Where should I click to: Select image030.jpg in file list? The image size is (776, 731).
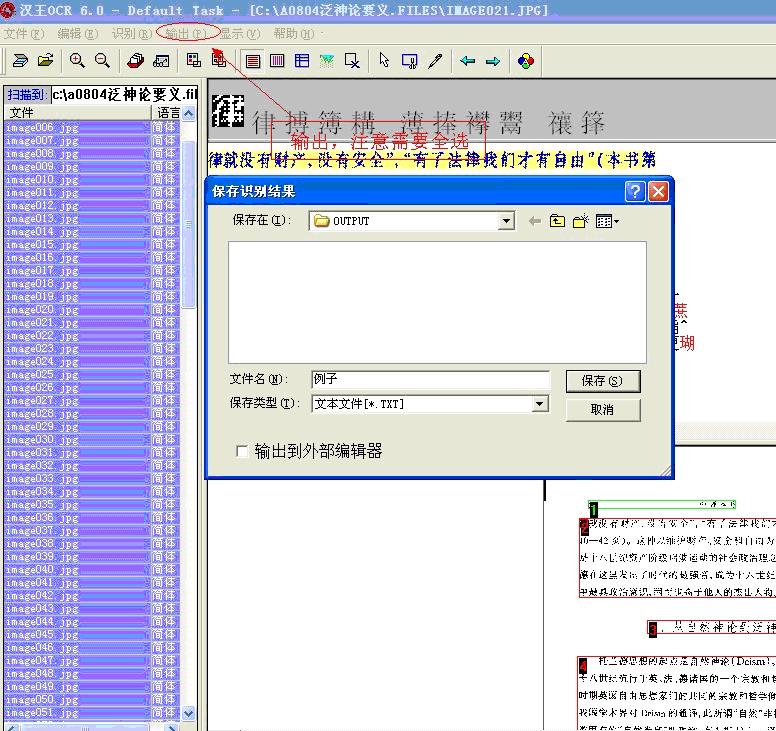tap(92, 440)
